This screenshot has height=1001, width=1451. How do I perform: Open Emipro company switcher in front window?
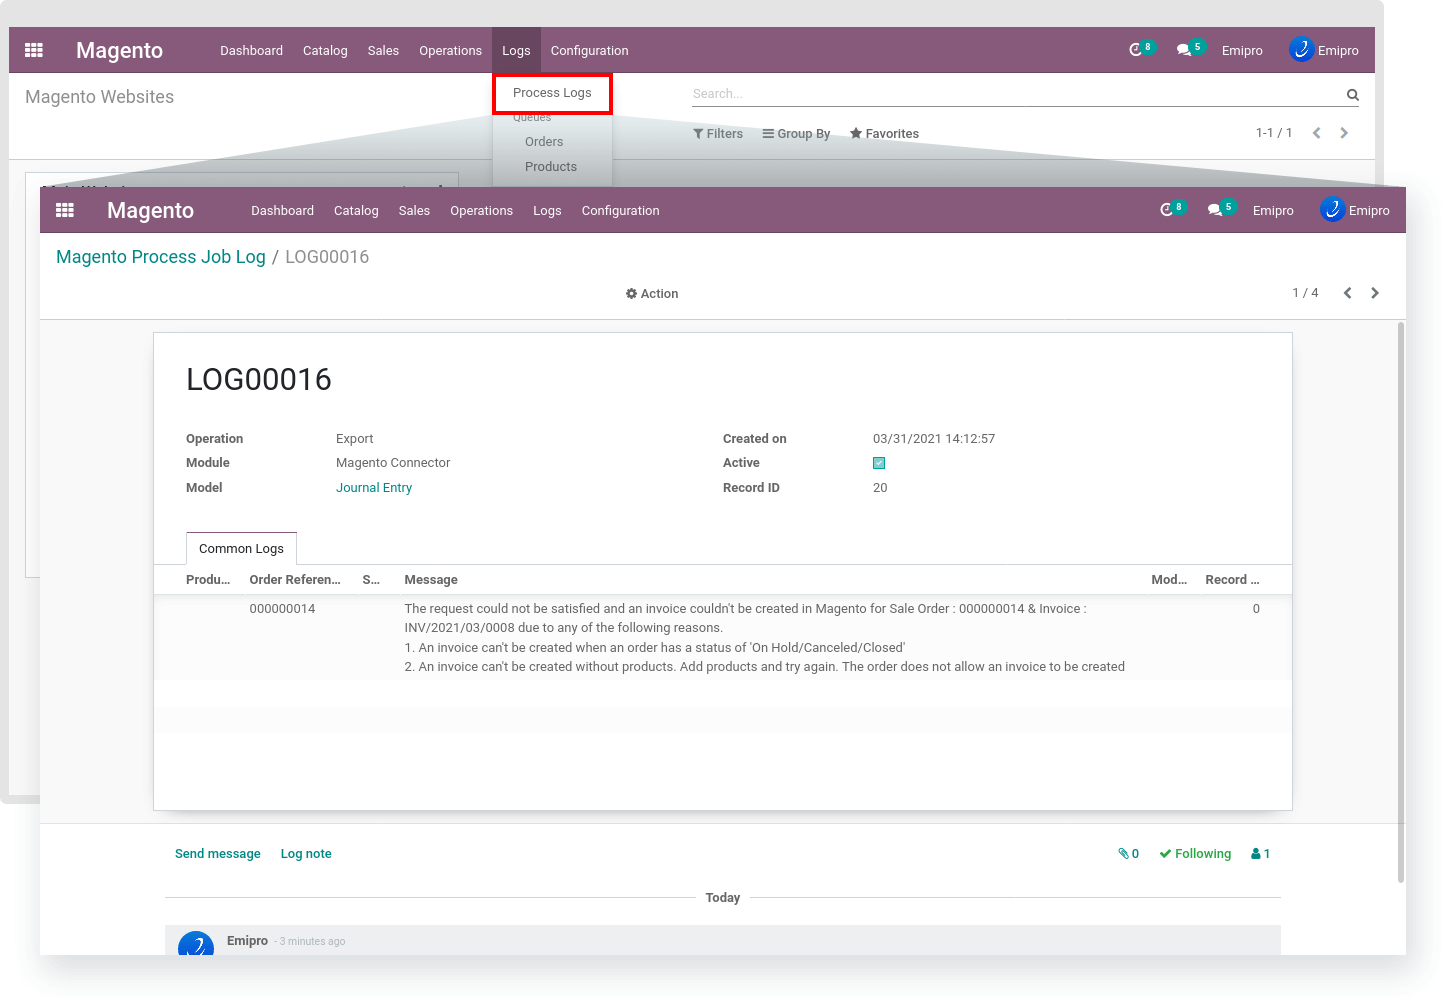click(x=1273, y=211)
